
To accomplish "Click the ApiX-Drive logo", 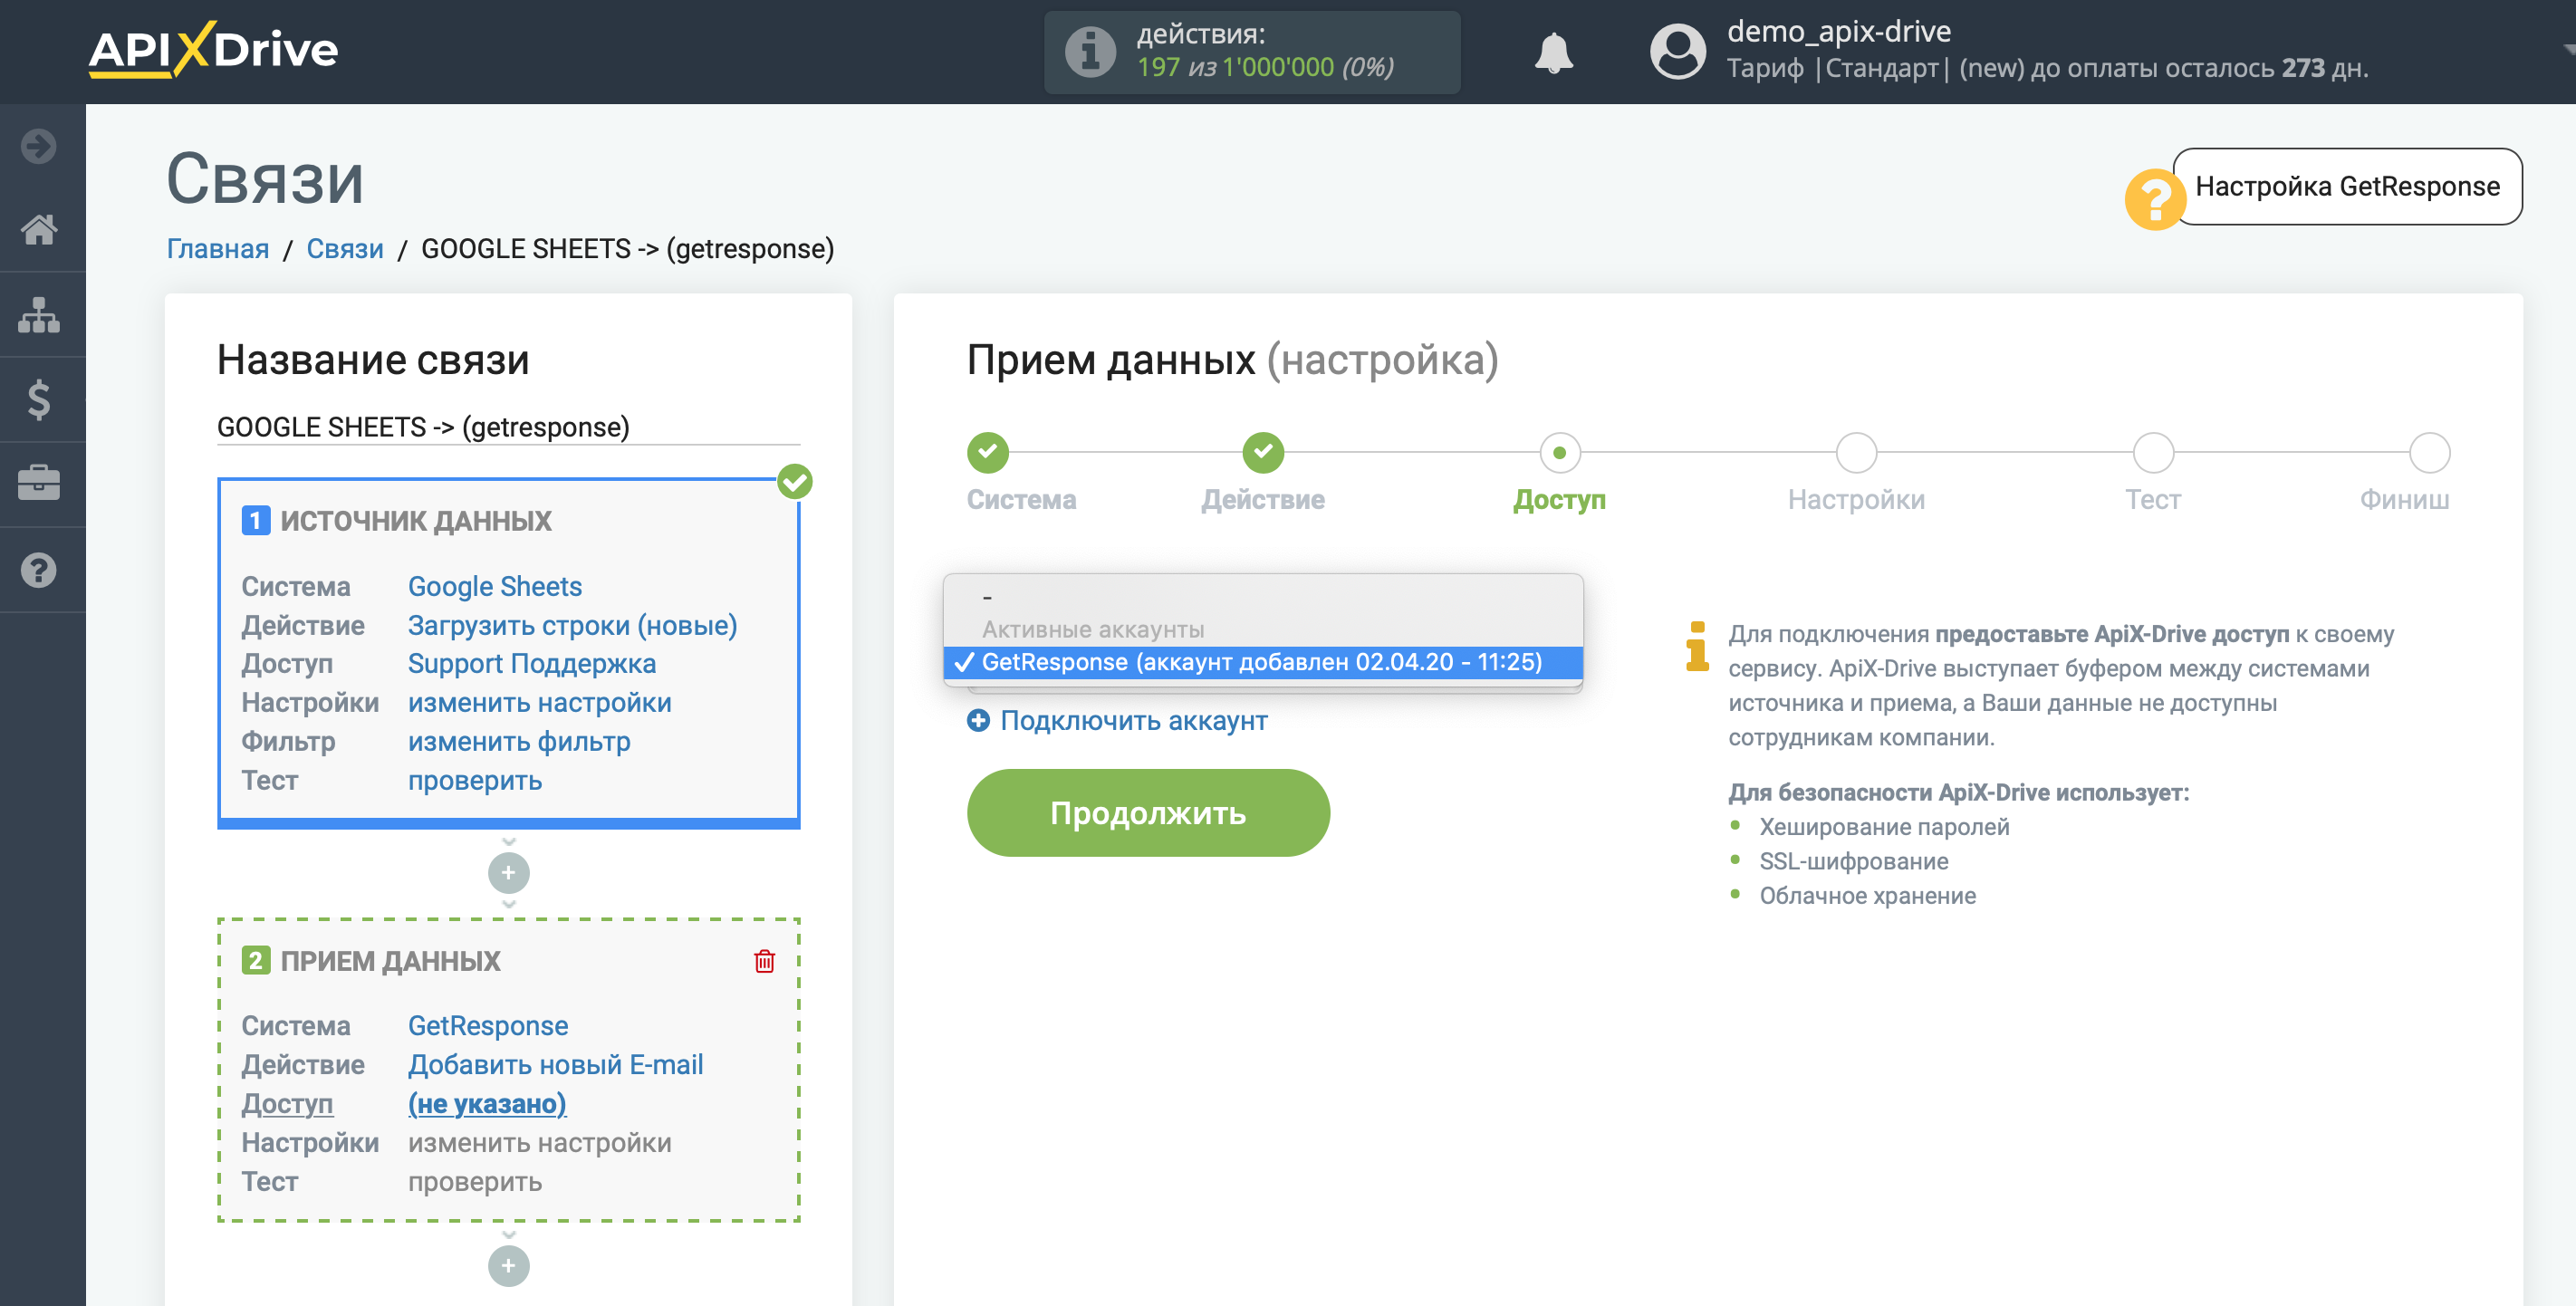I will pyautogui.click(x=213, y=49).
